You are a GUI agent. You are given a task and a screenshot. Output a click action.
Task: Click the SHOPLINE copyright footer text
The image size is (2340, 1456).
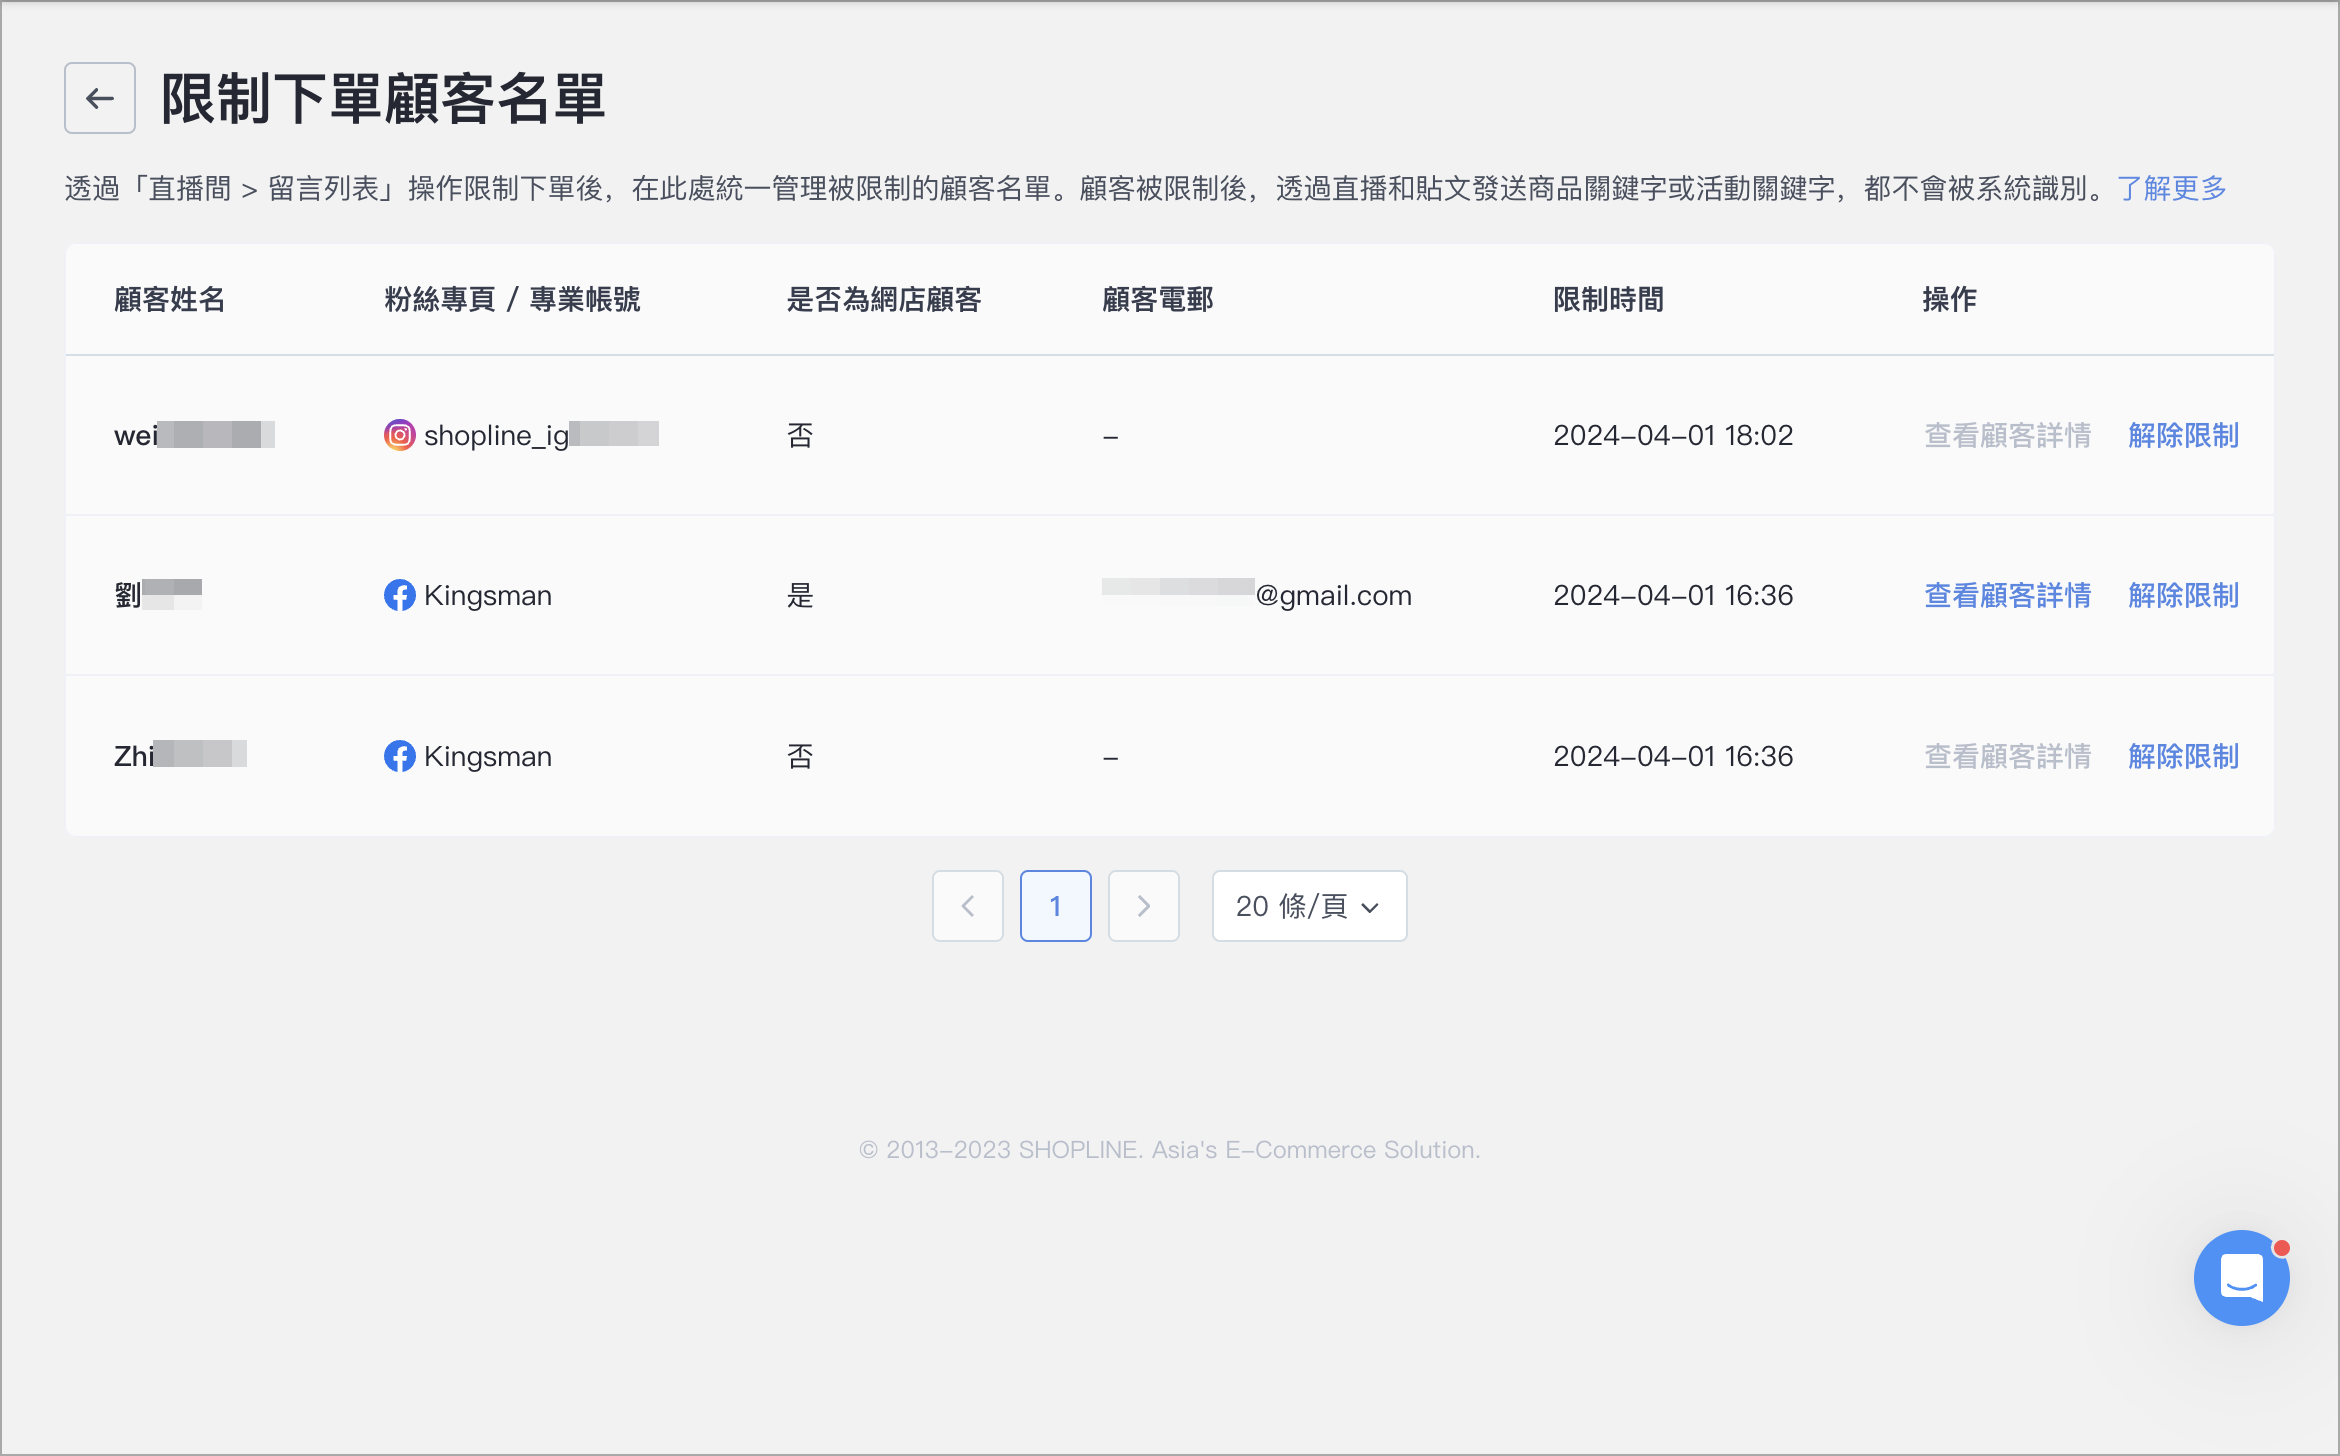point(1170,1149)
